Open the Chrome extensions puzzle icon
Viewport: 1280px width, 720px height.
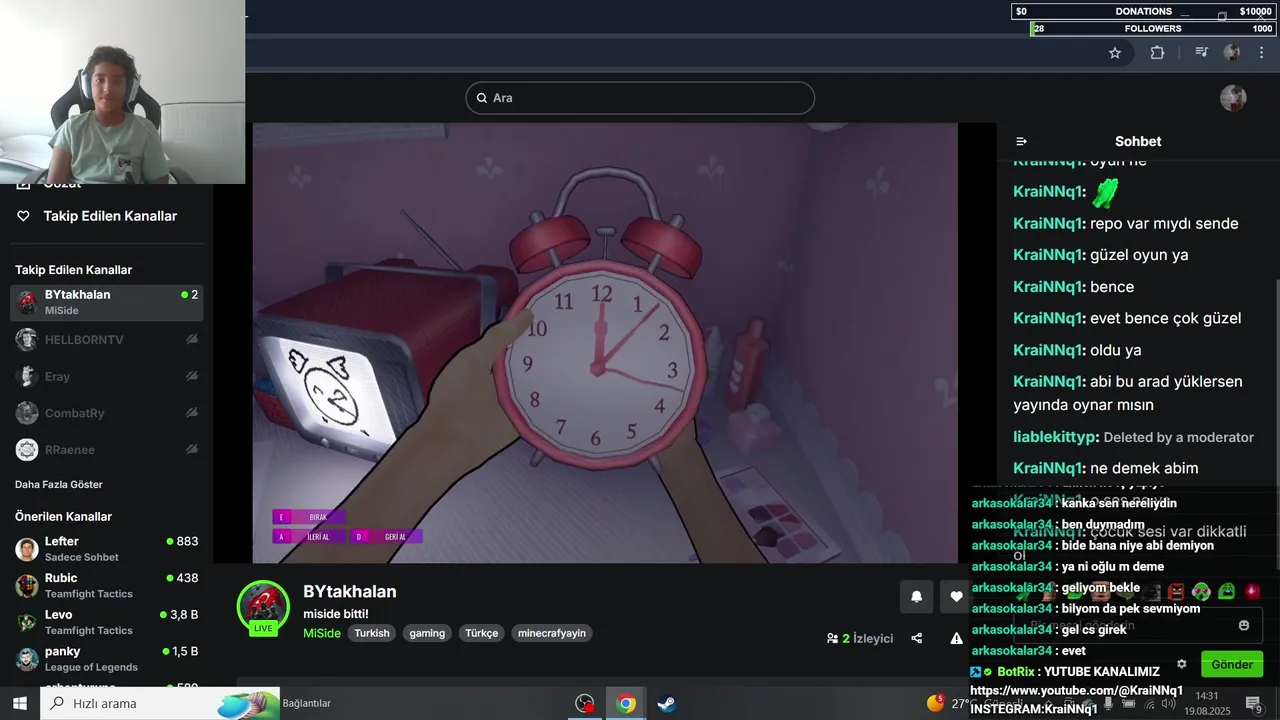(x=1157, y=53)
